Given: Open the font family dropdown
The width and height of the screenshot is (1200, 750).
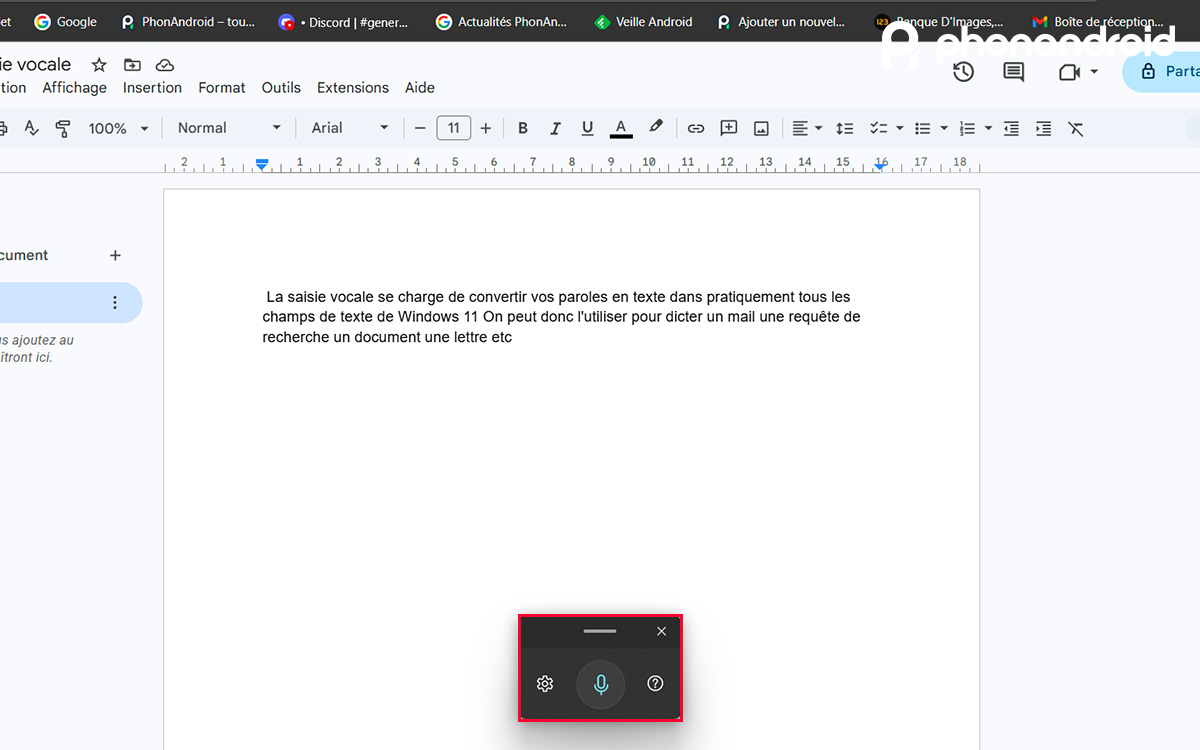Looking at the screenshot, I should pyautogui.click(x=348, y=128).
